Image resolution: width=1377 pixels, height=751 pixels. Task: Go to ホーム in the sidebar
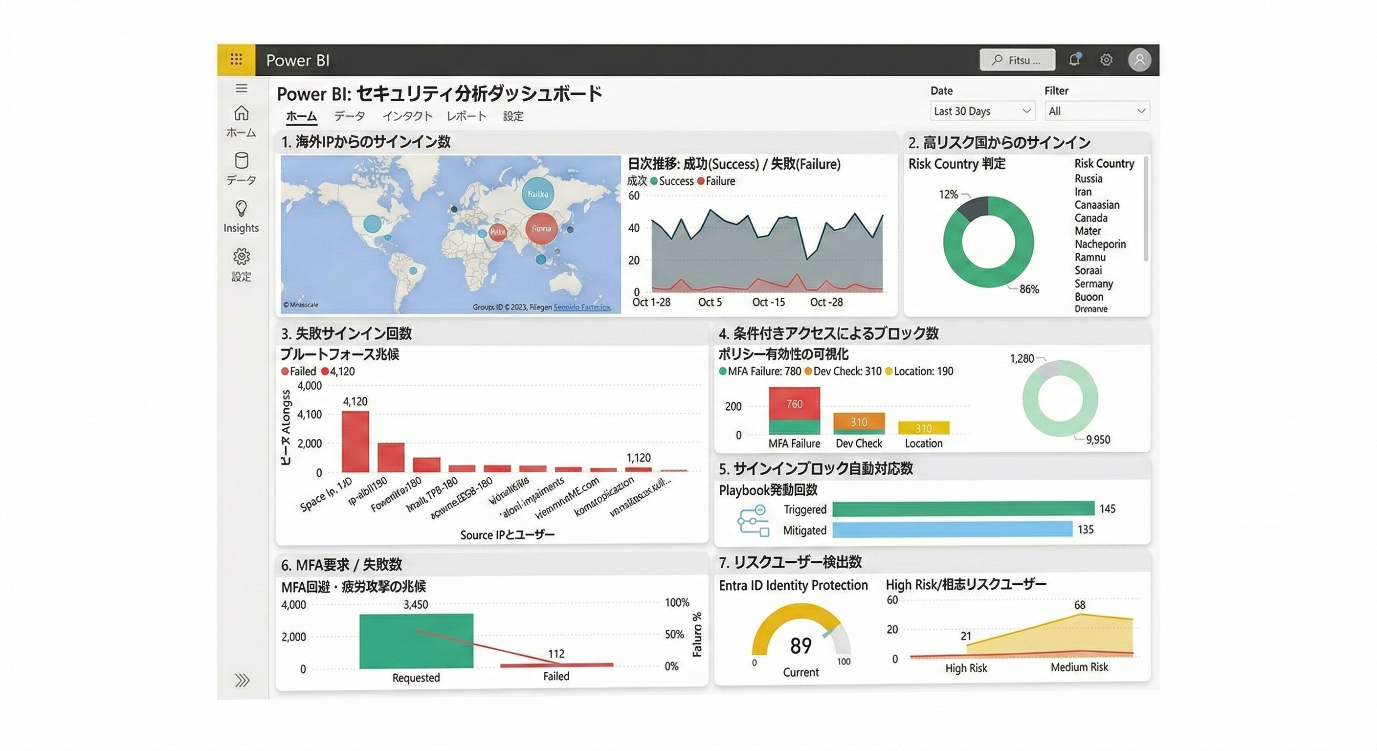pos(241,121)
